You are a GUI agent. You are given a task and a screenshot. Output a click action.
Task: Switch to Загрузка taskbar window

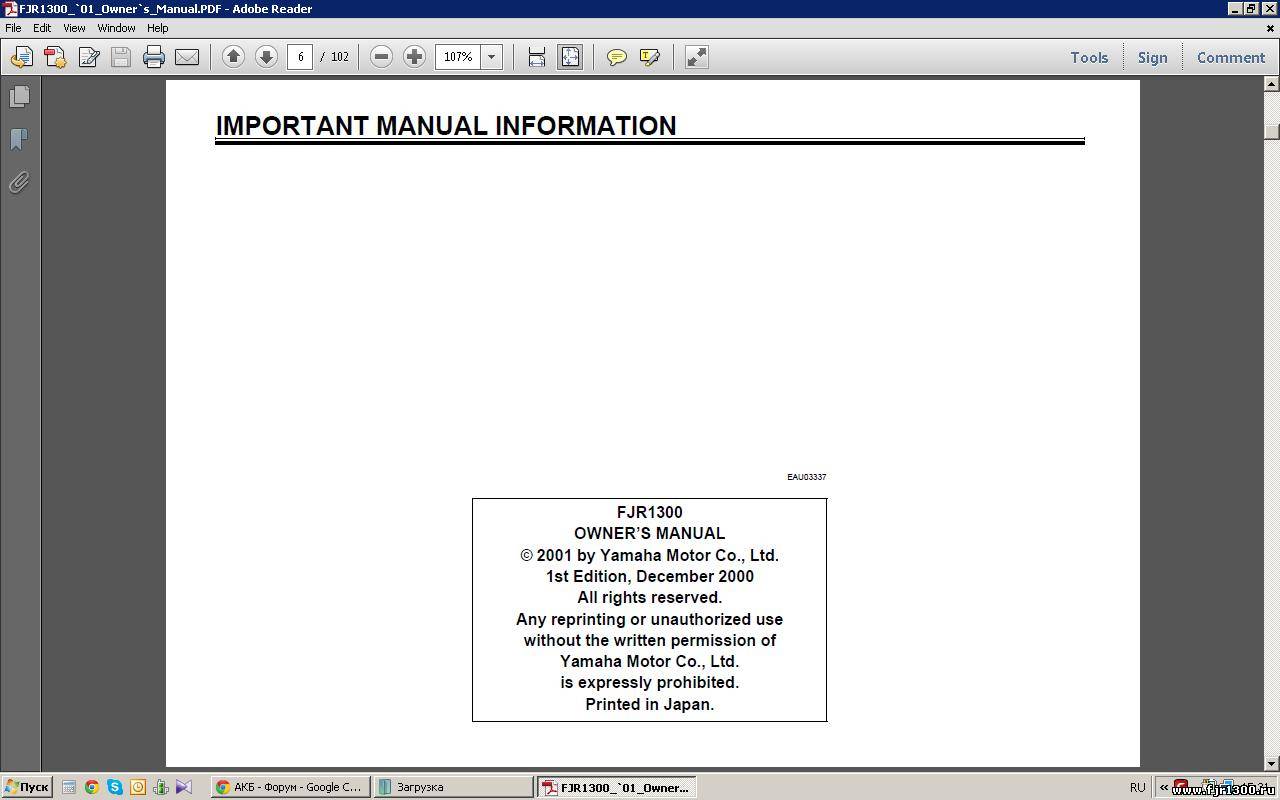[x=453, y=787]
